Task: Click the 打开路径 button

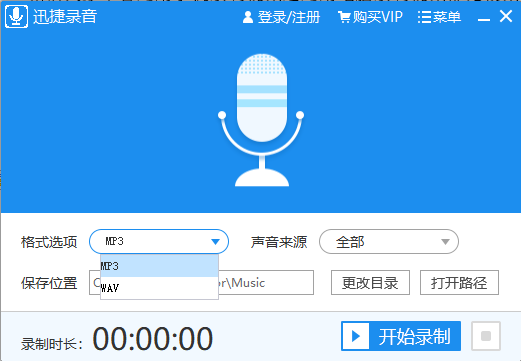Action: point(459,283)
